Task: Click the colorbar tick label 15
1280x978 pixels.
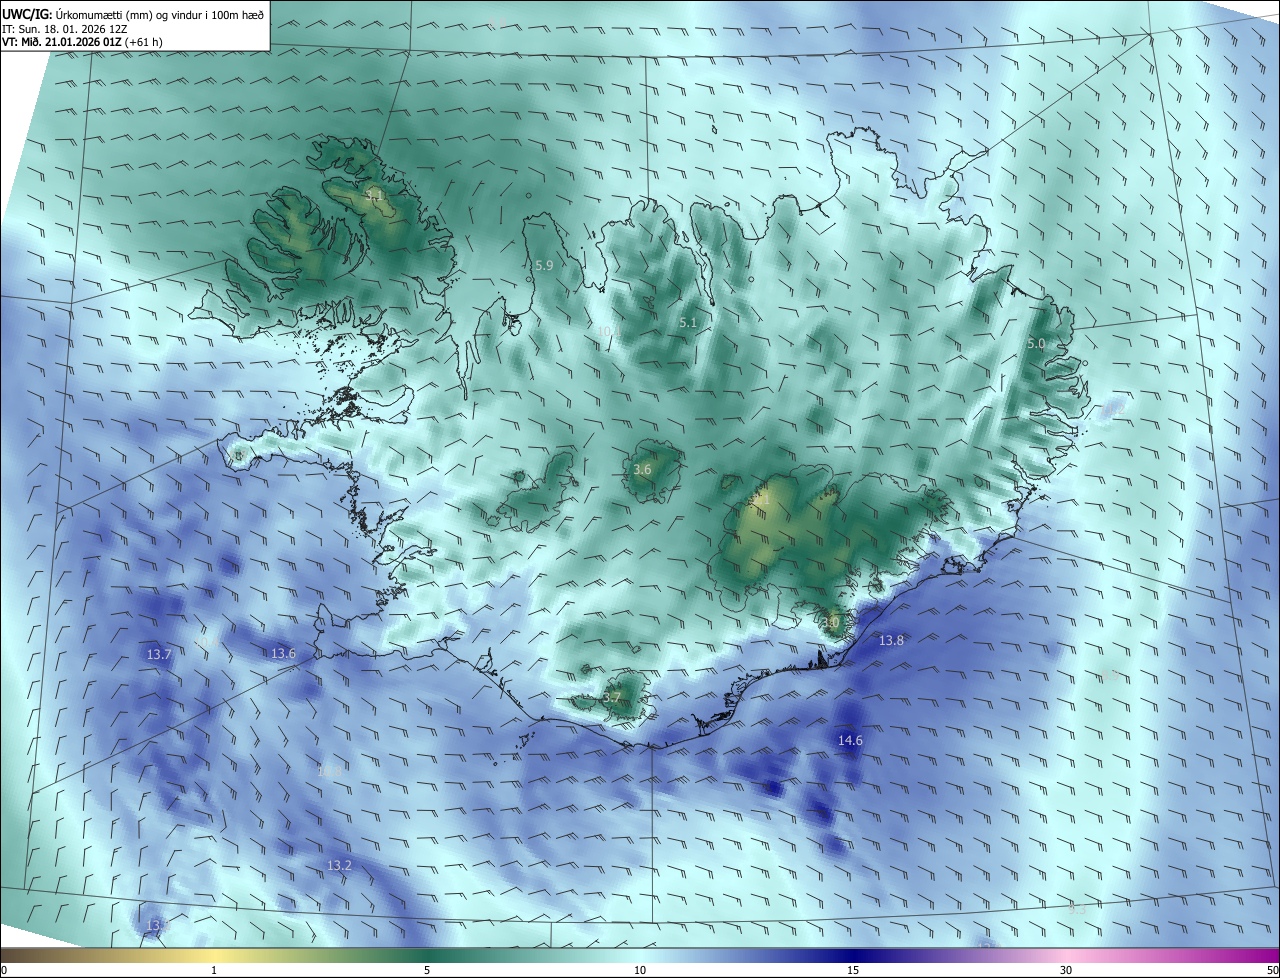Action: [x=853, y=971]
